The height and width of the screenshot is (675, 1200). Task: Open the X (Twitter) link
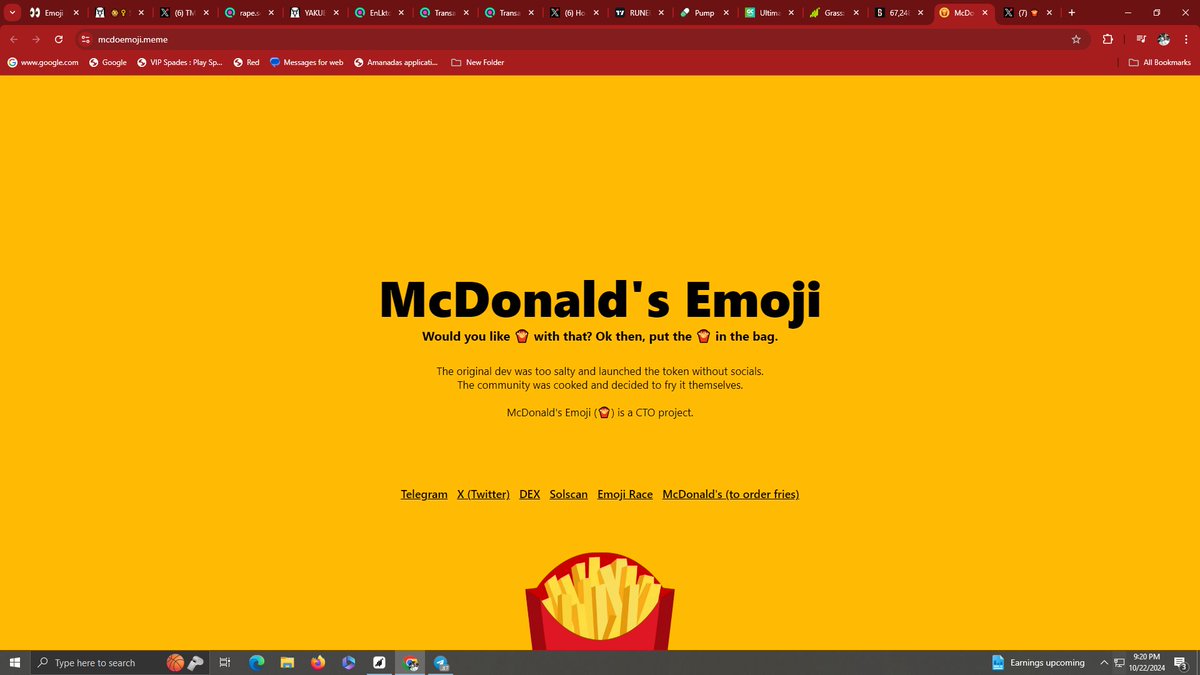coord(483,494)
